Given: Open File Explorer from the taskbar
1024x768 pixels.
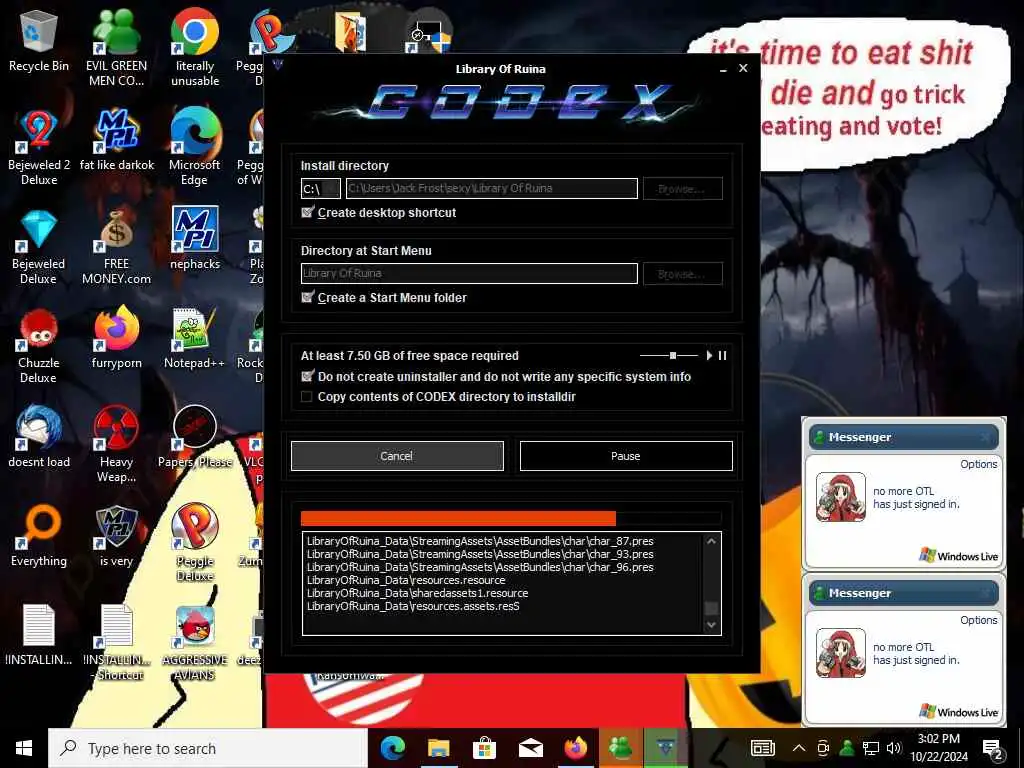Looking at the screenshot, I should click(438, 748).
